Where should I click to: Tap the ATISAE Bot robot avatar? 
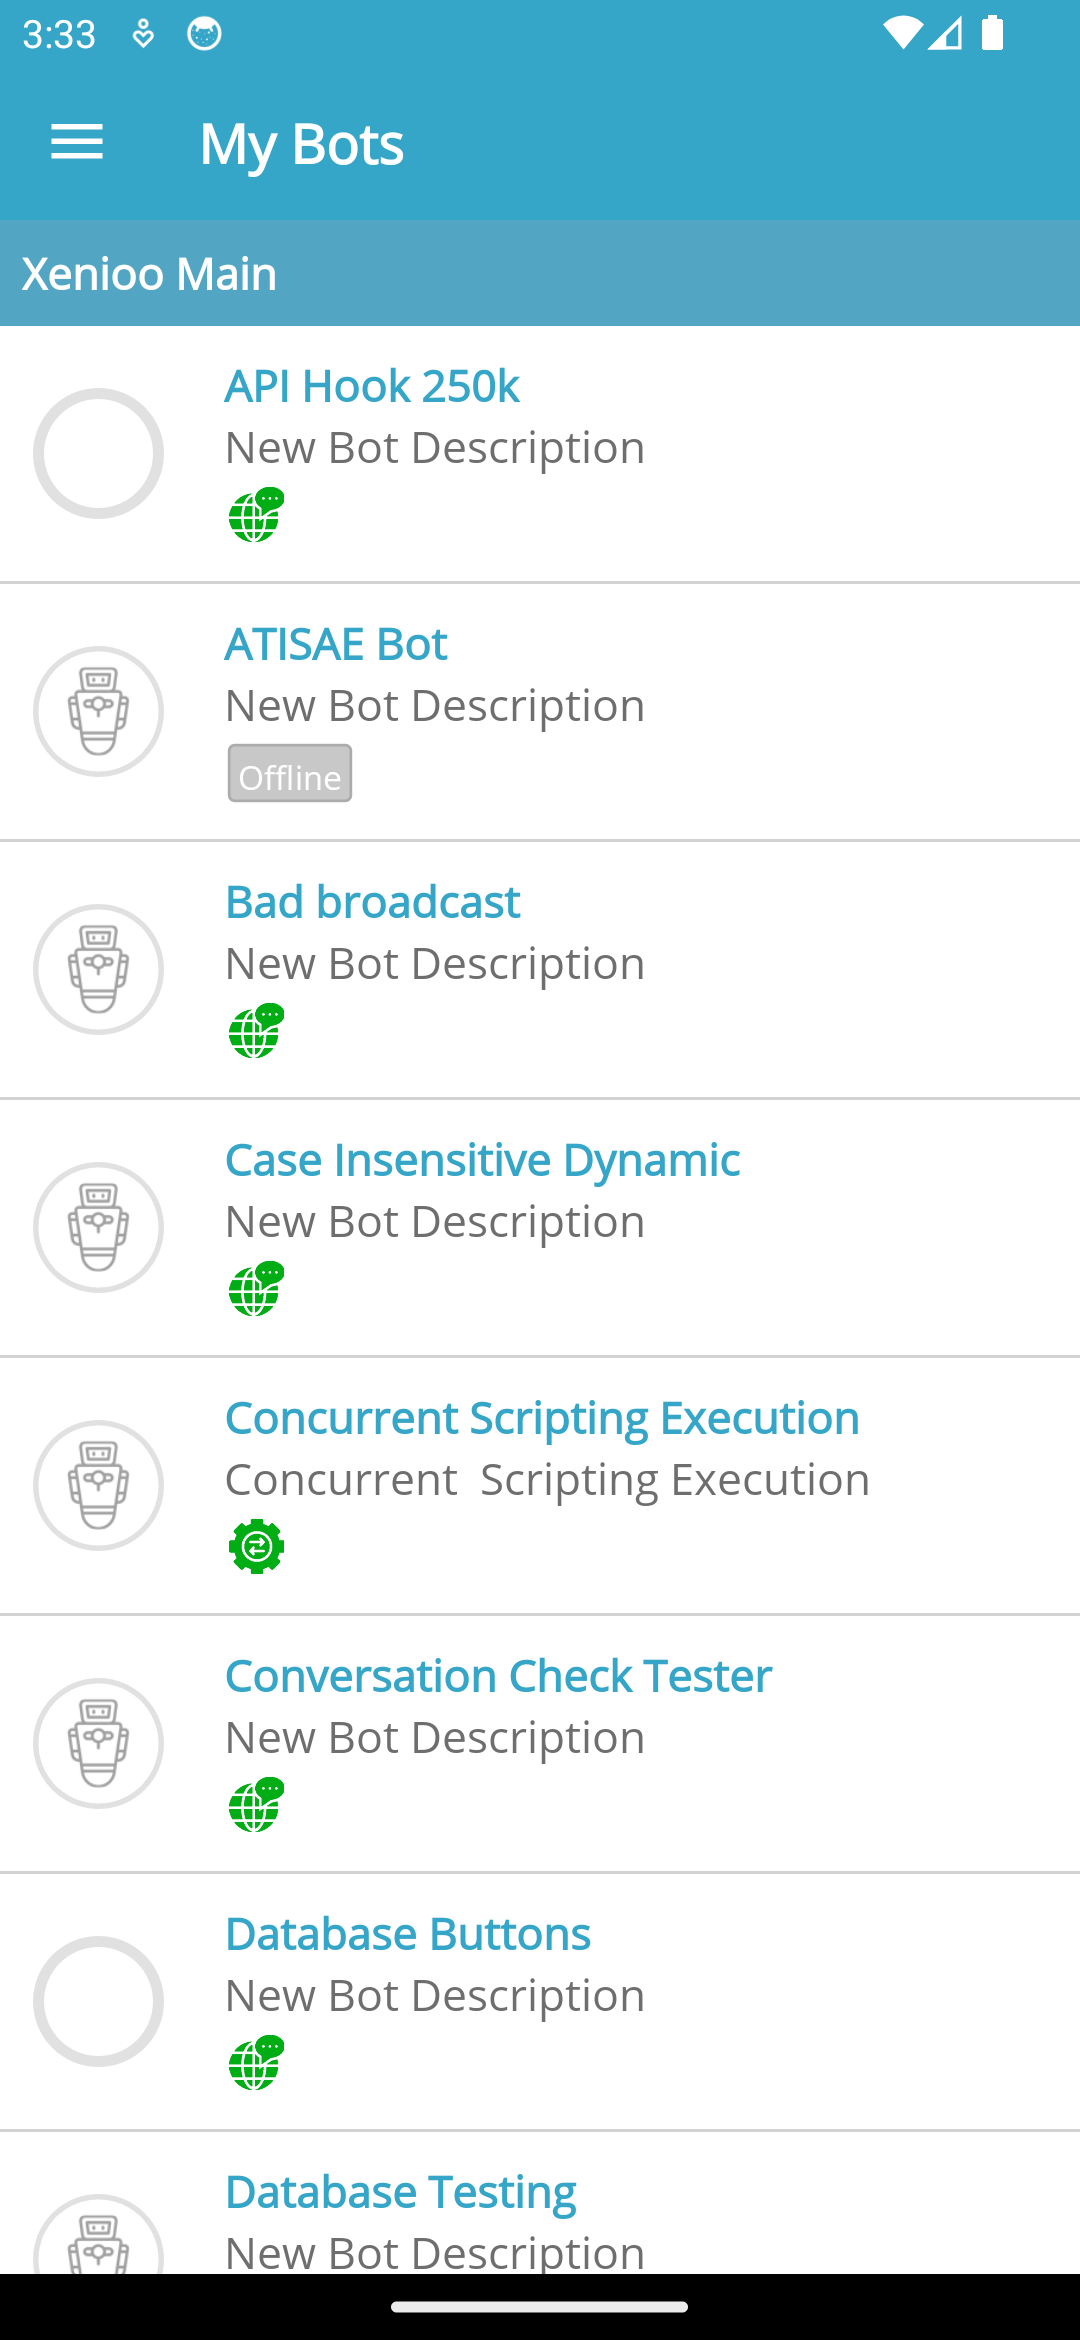(98, 711)
